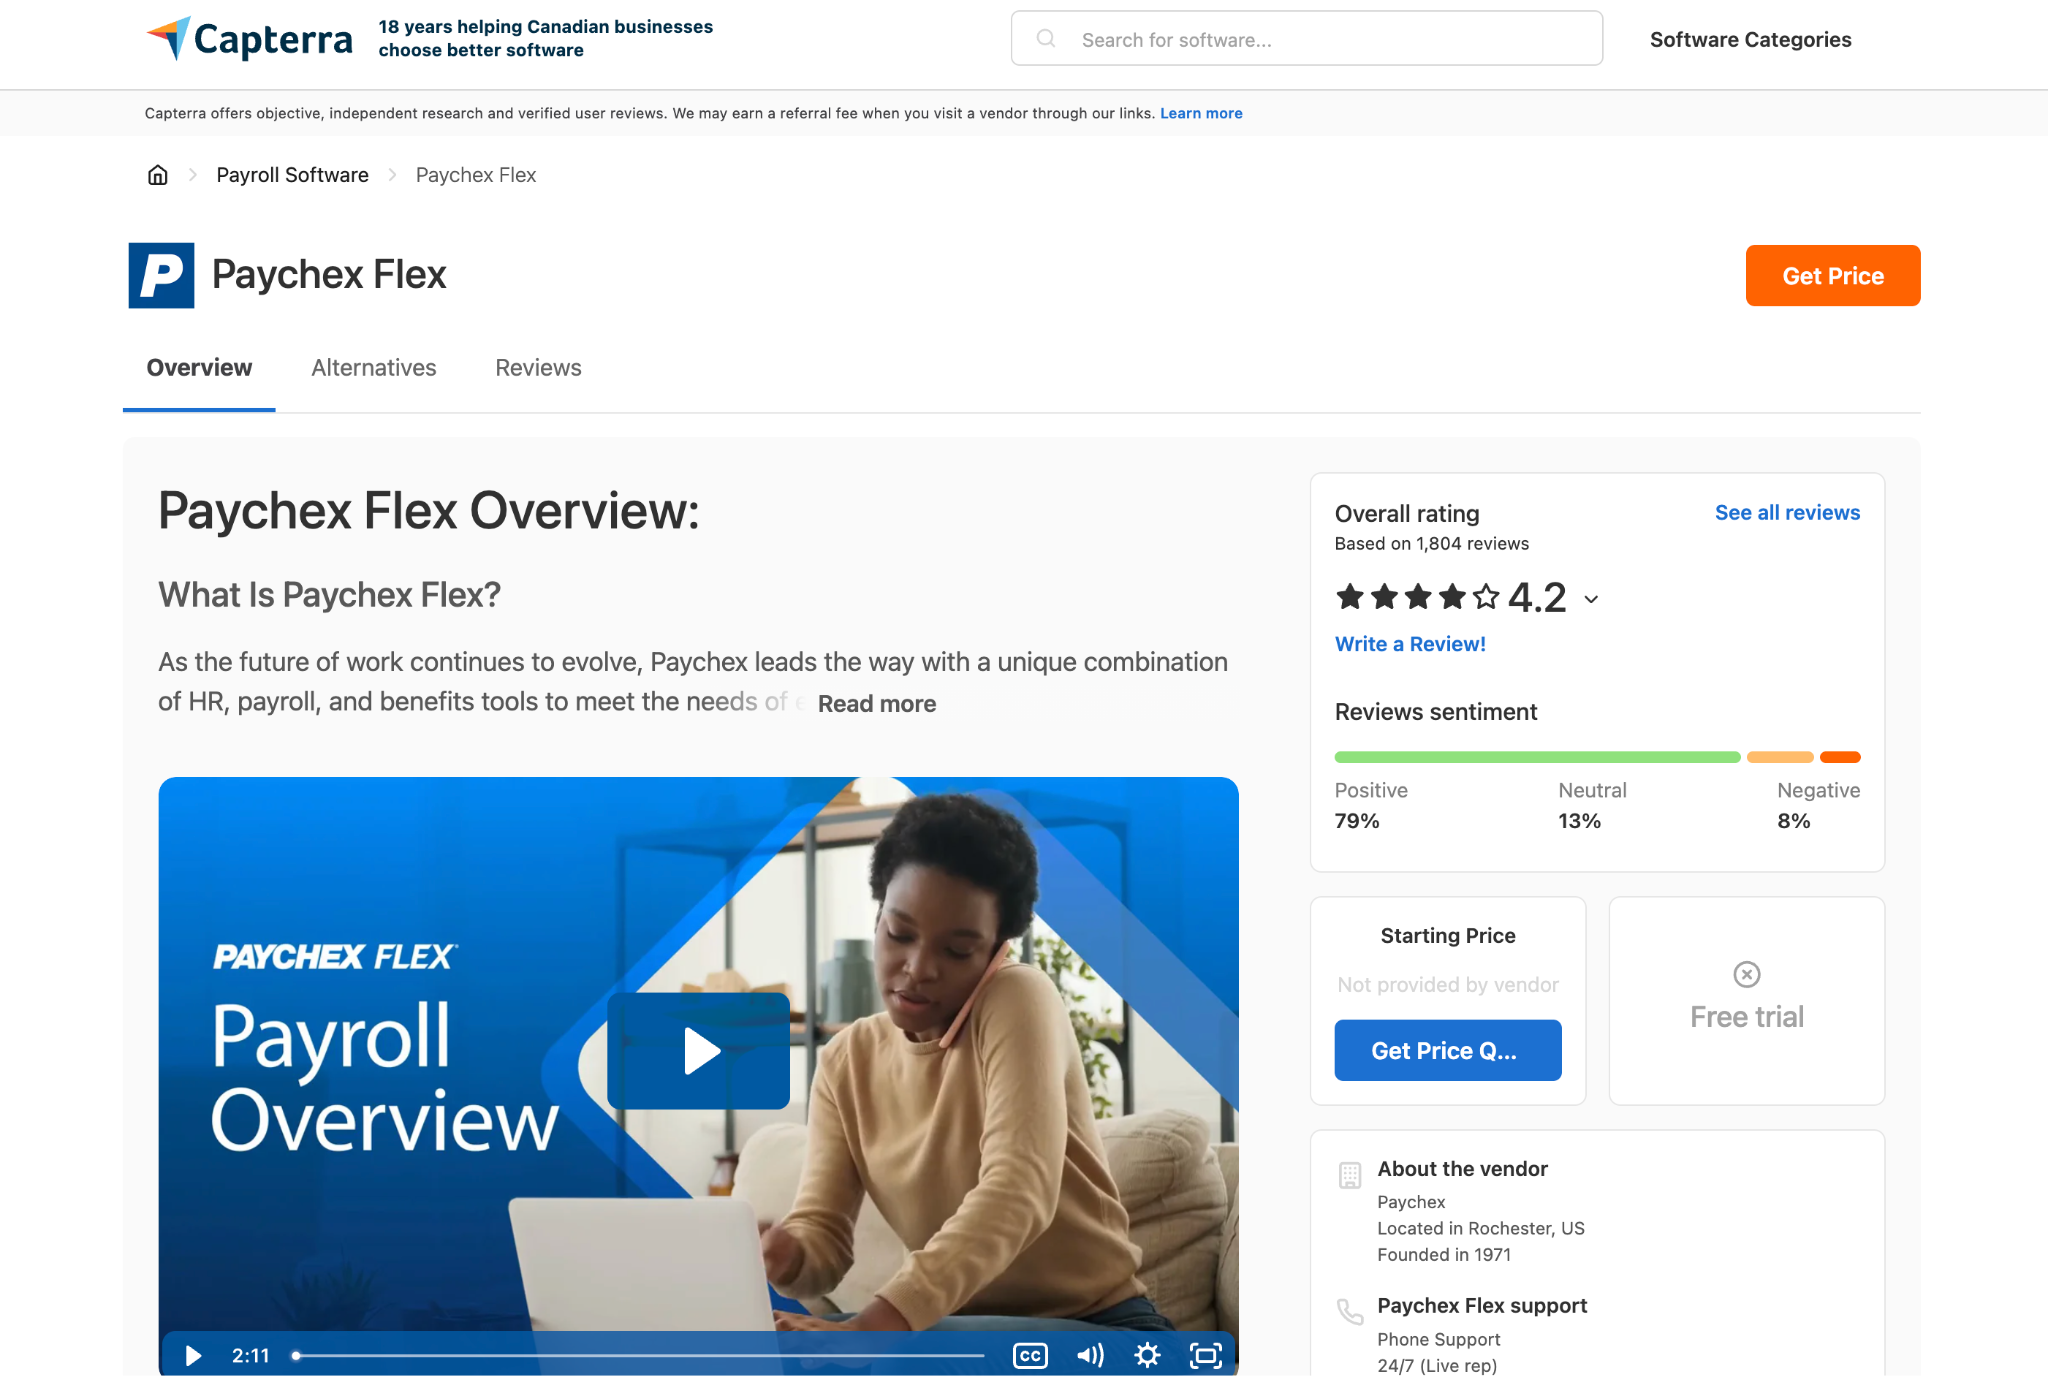Click the green positive sentiment bar
The height and width of the screenshot is (1376, 2048).
click(x=1537, y=757)
